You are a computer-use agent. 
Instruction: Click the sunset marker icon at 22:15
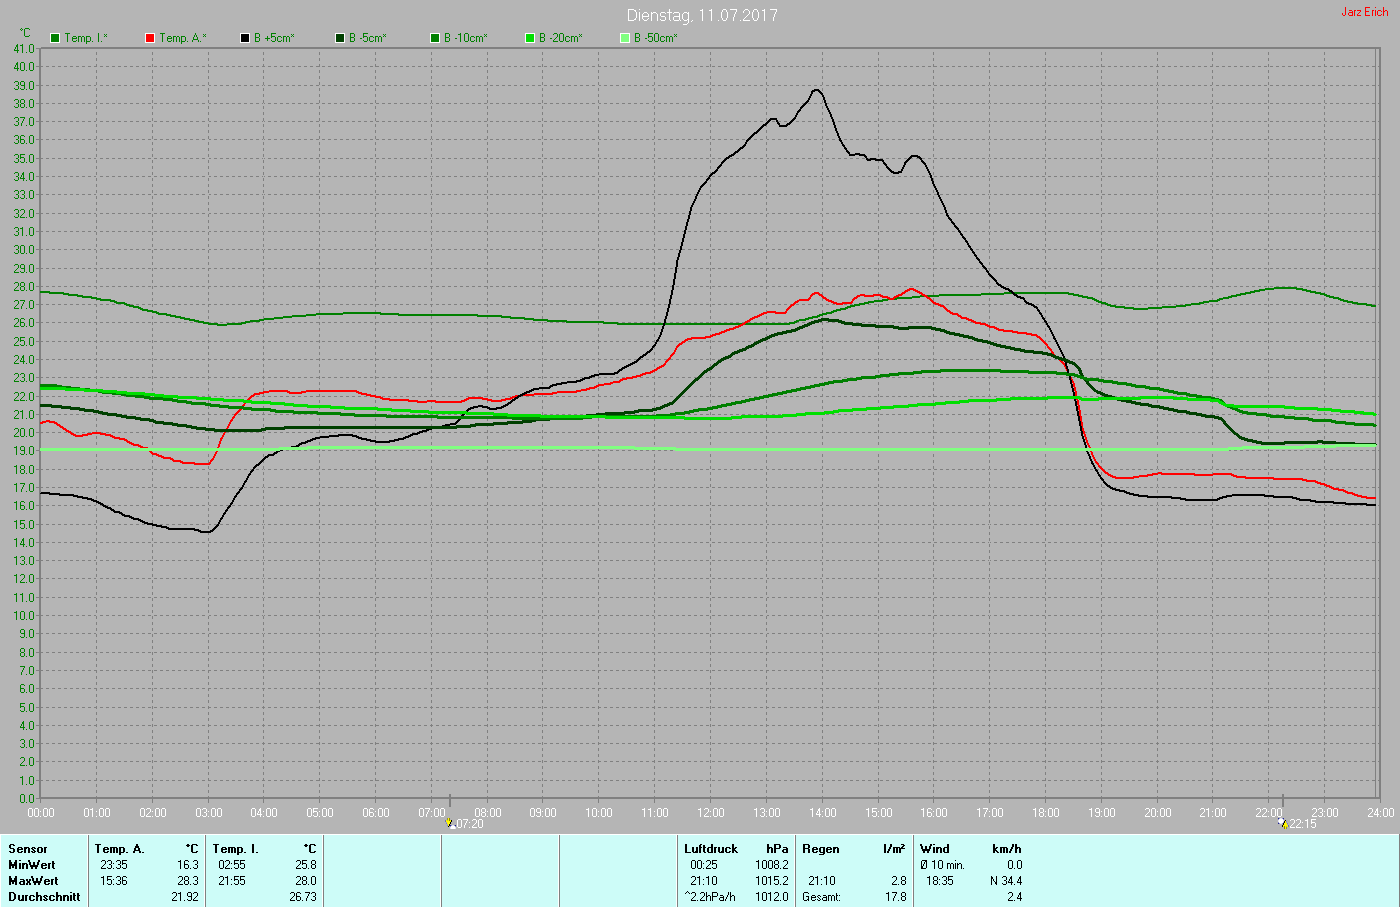(1282, 823)
